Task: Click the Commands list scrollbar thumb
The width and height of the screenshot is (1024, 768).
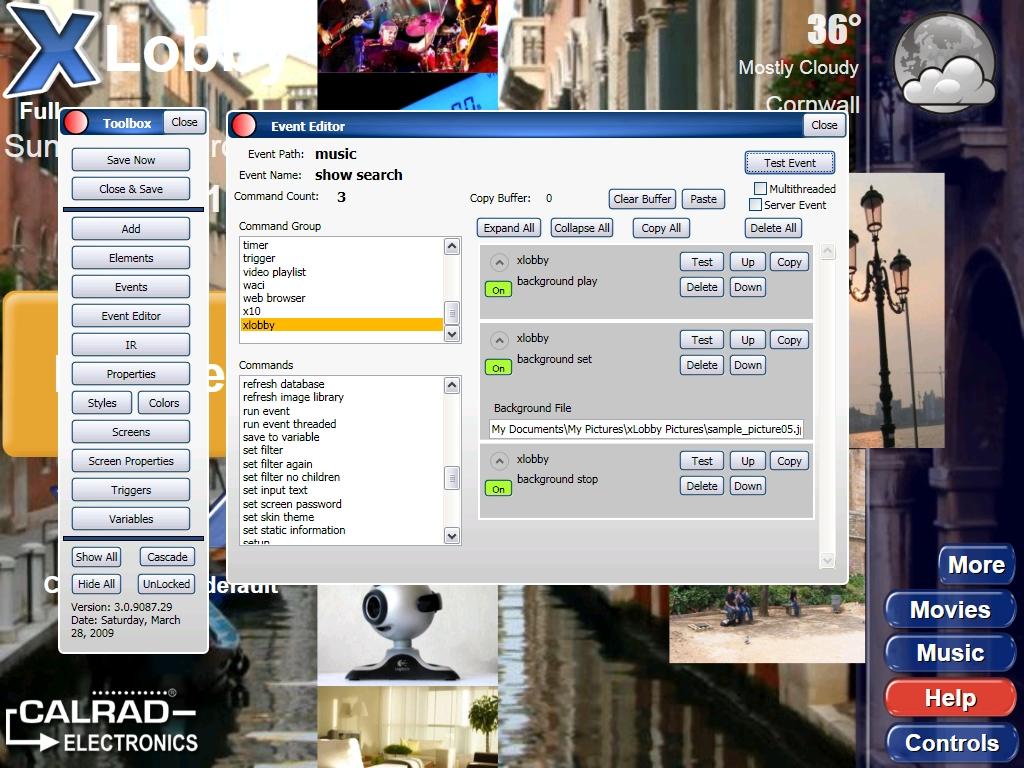Action: [x=452, y=478]
